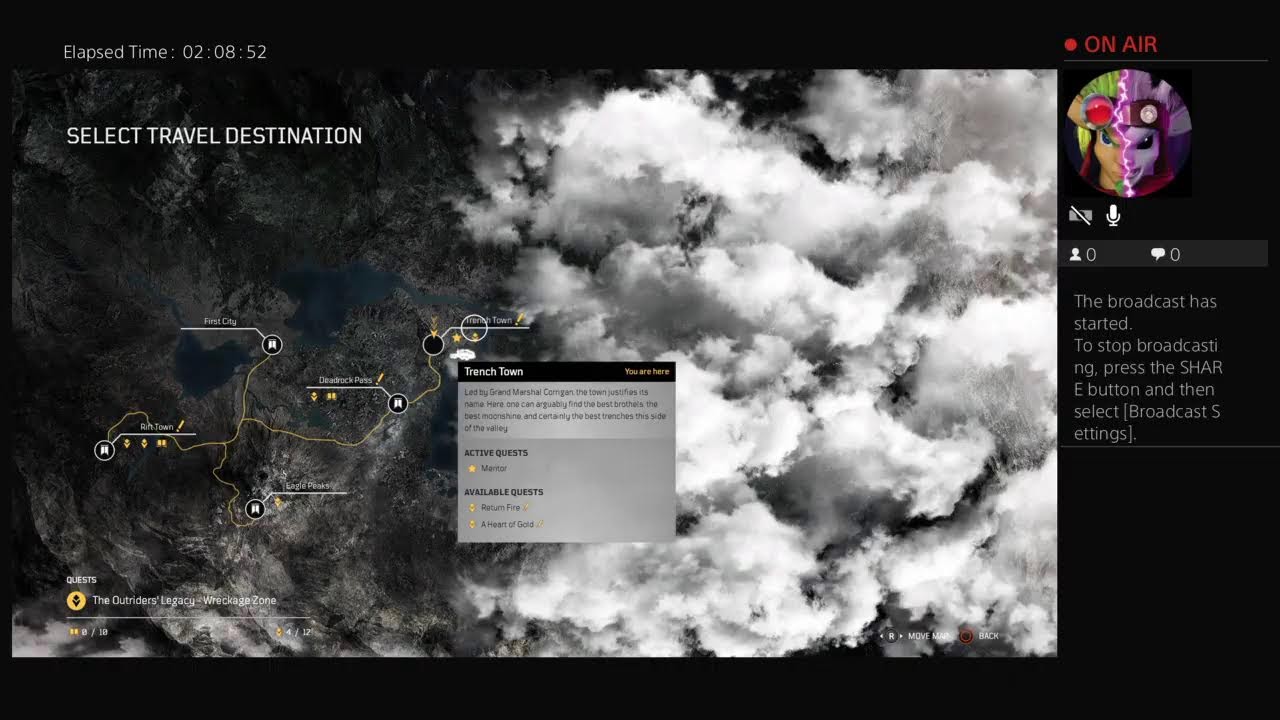The width and height of the screenshot is (1280, 720).
Task: Click the red circle Back button icon
Action: point(967,636)
